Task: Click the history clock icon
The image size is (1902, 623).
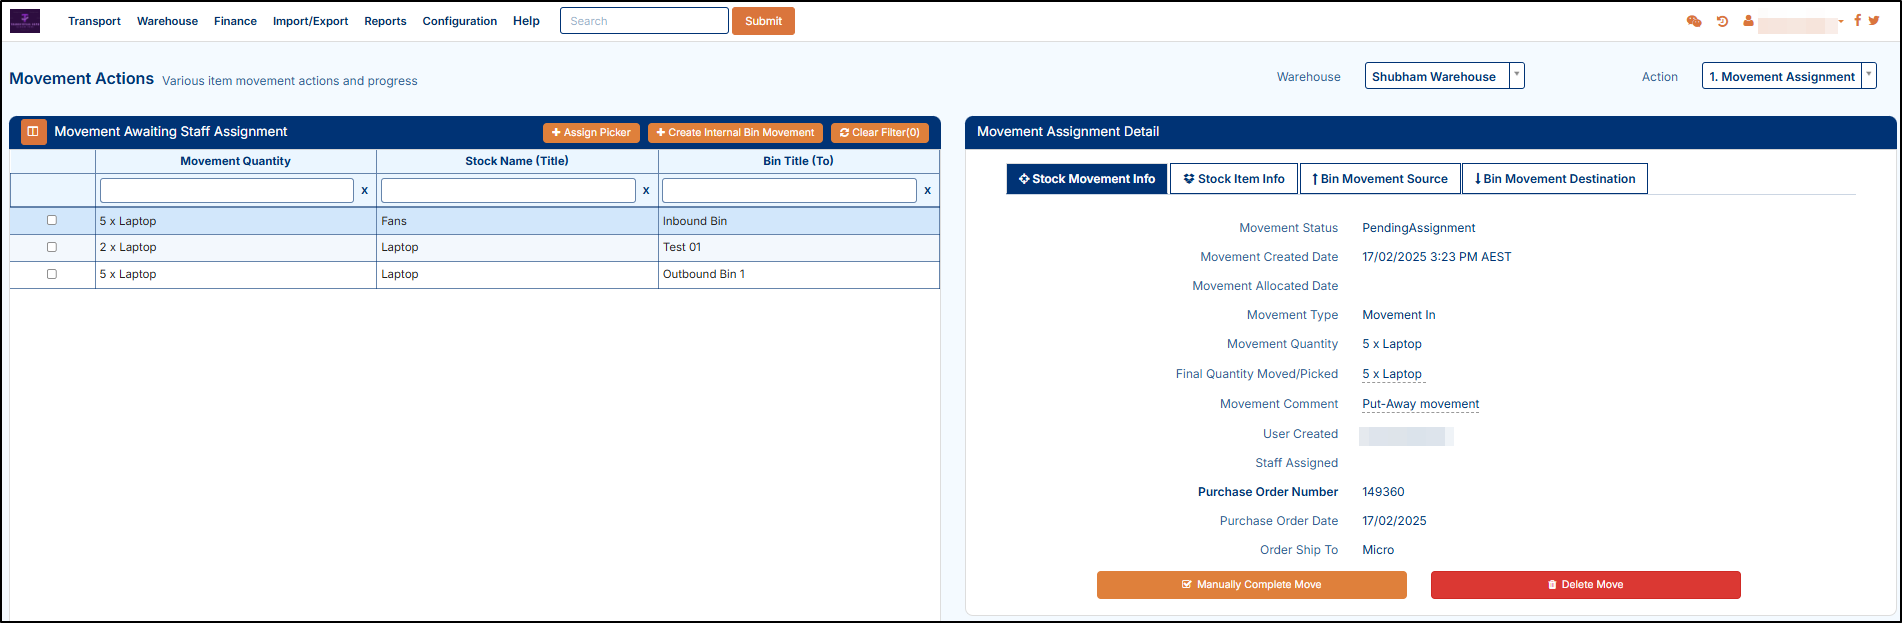Action: 1722,21
